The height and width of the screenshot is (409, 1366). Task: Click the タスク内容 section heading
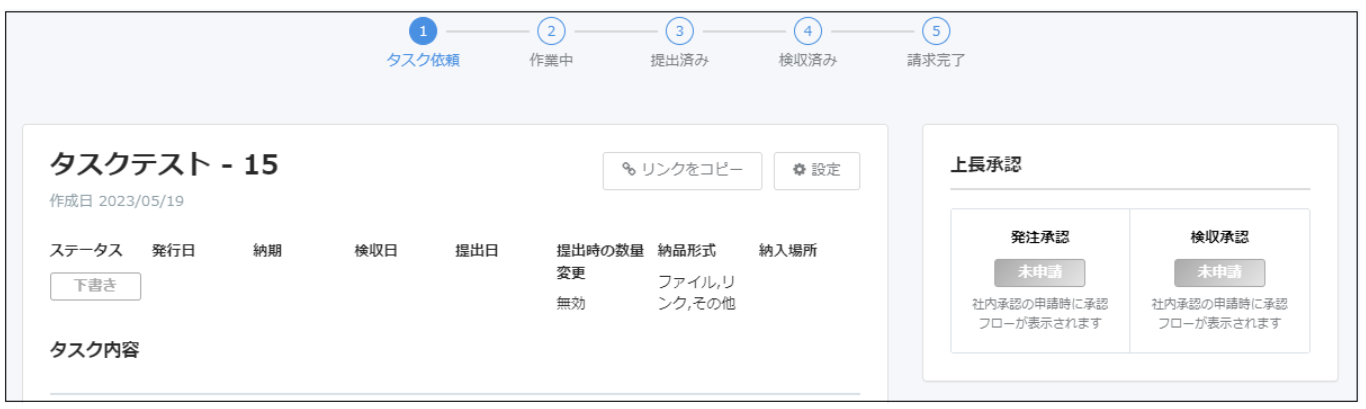coord(94,351)
